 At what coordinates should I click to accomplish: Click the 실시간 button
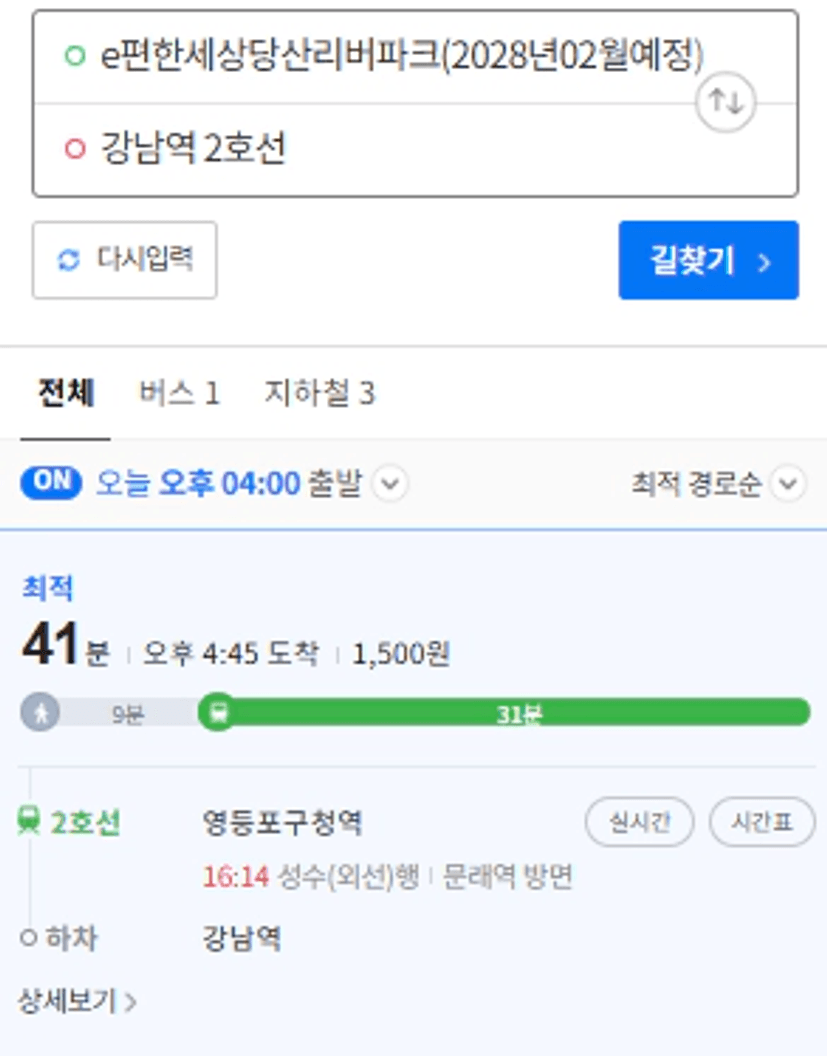tap(640, 822)
